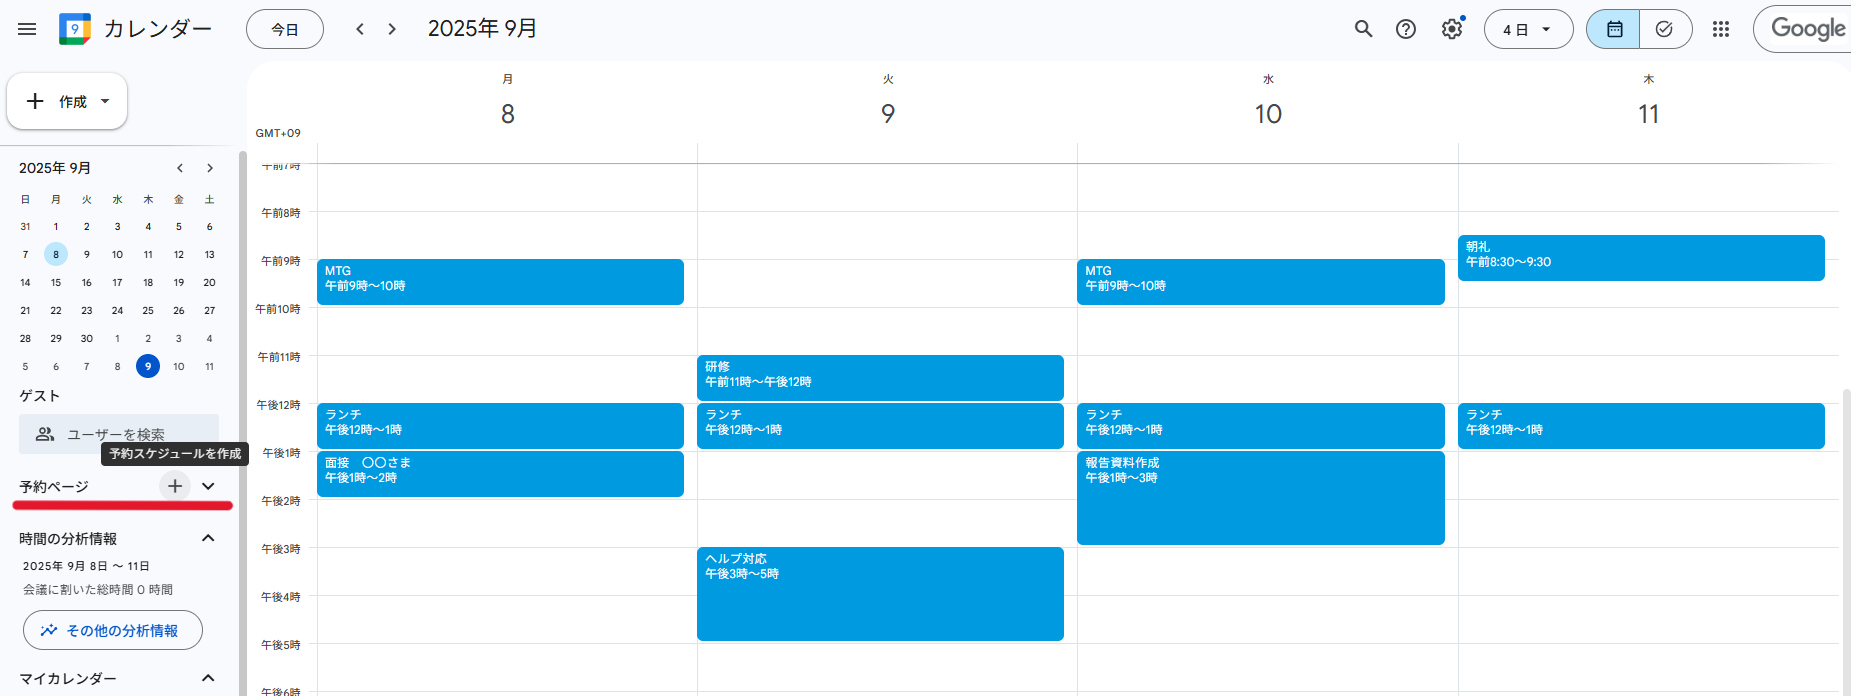Viewport: 1851px width, 696px height.
Task: Search for a user in ゲスト field
Action: (x=119, y=434)
